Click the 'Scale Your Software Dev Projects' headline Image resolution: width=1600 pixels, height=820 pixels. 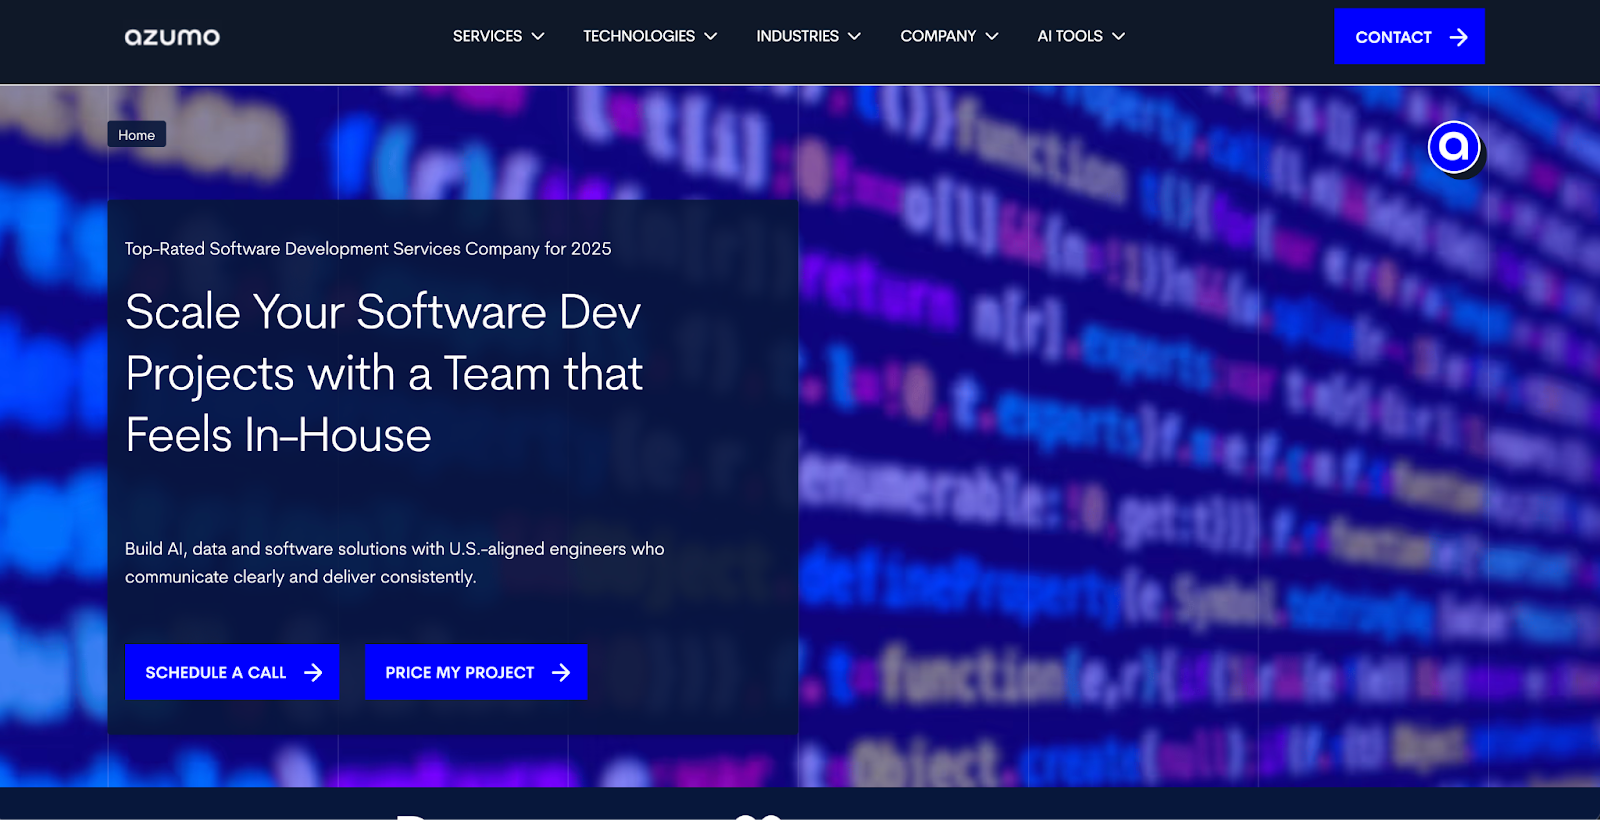(384, 373)
